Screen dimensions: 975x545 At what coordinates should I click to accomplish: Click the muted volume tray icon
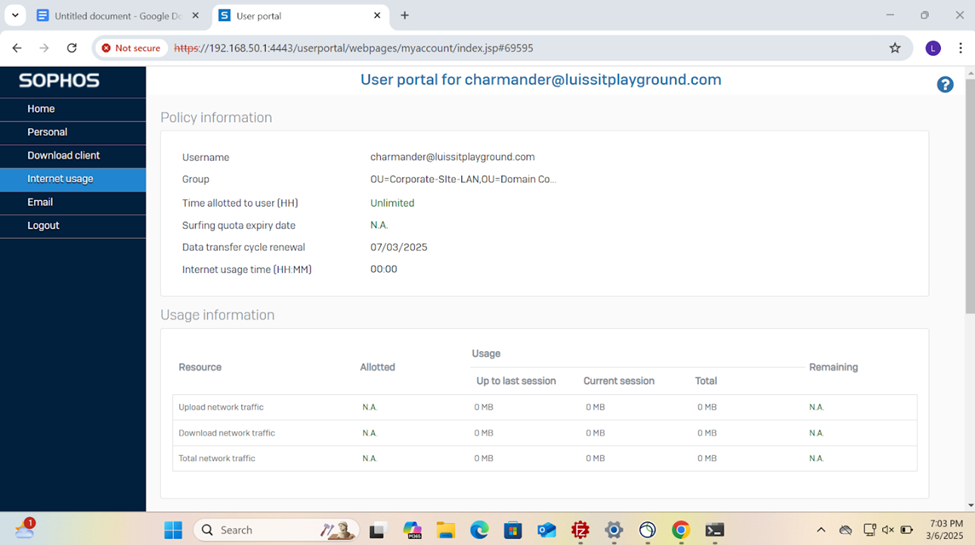(888, 530)
